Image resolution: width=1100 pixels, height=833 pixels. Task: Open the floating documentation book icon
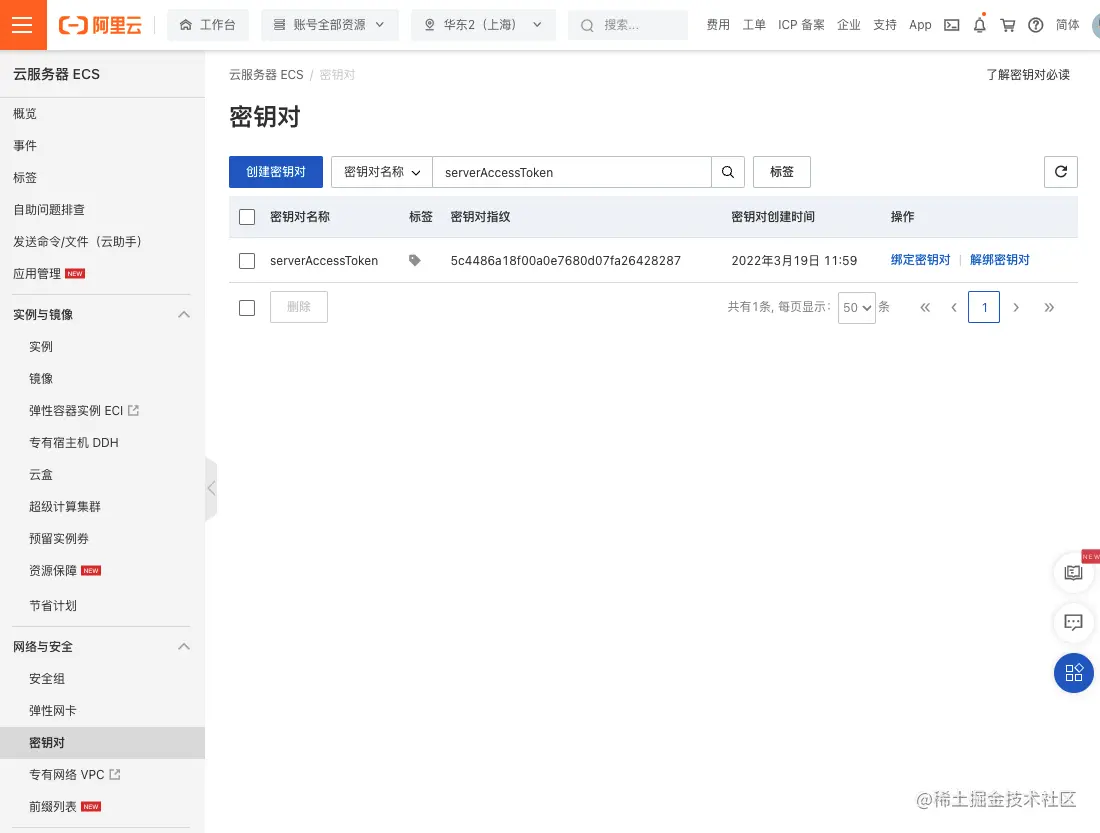pos(1073,573)
